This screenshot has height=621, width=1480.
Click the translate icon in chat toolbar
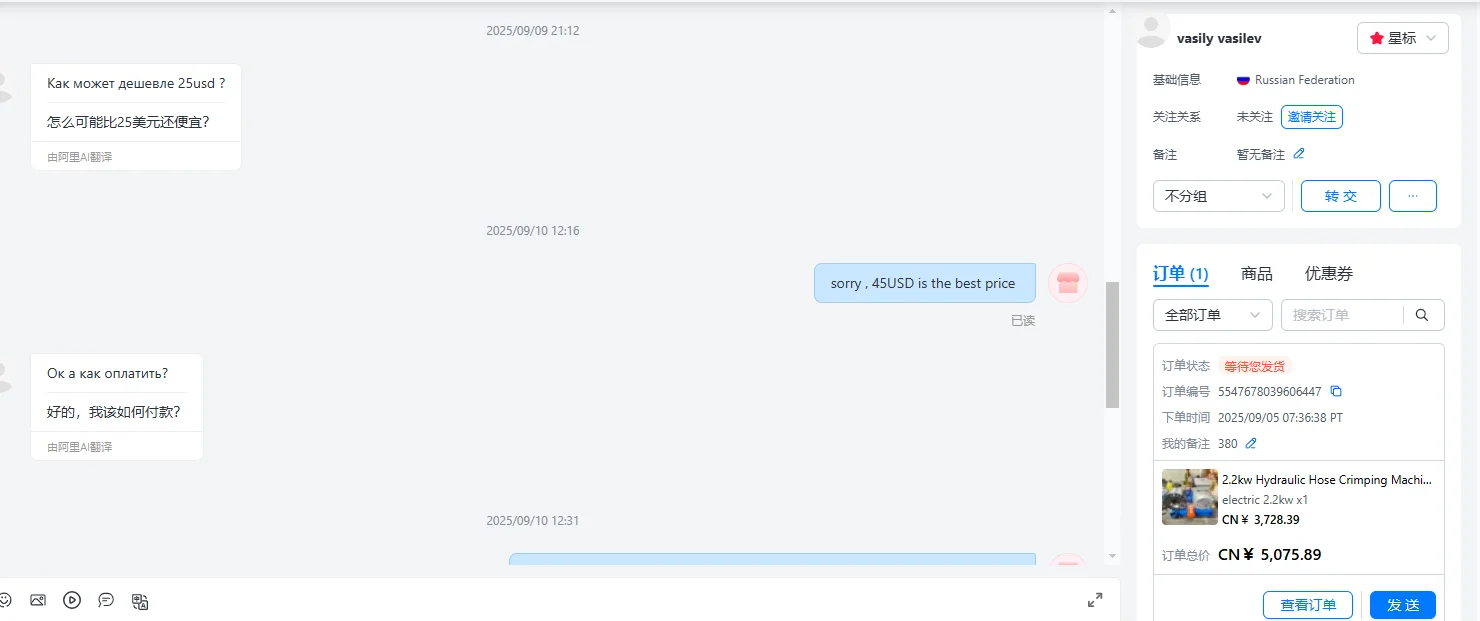(x=140, y=601)
